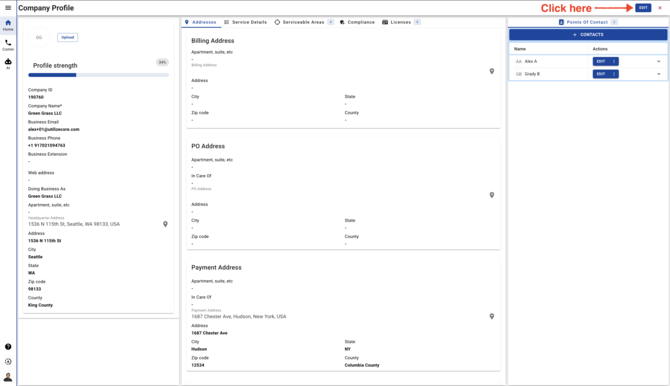Click the Upload logo button
This screenshot has height=386, width=670.
point(68,38)
